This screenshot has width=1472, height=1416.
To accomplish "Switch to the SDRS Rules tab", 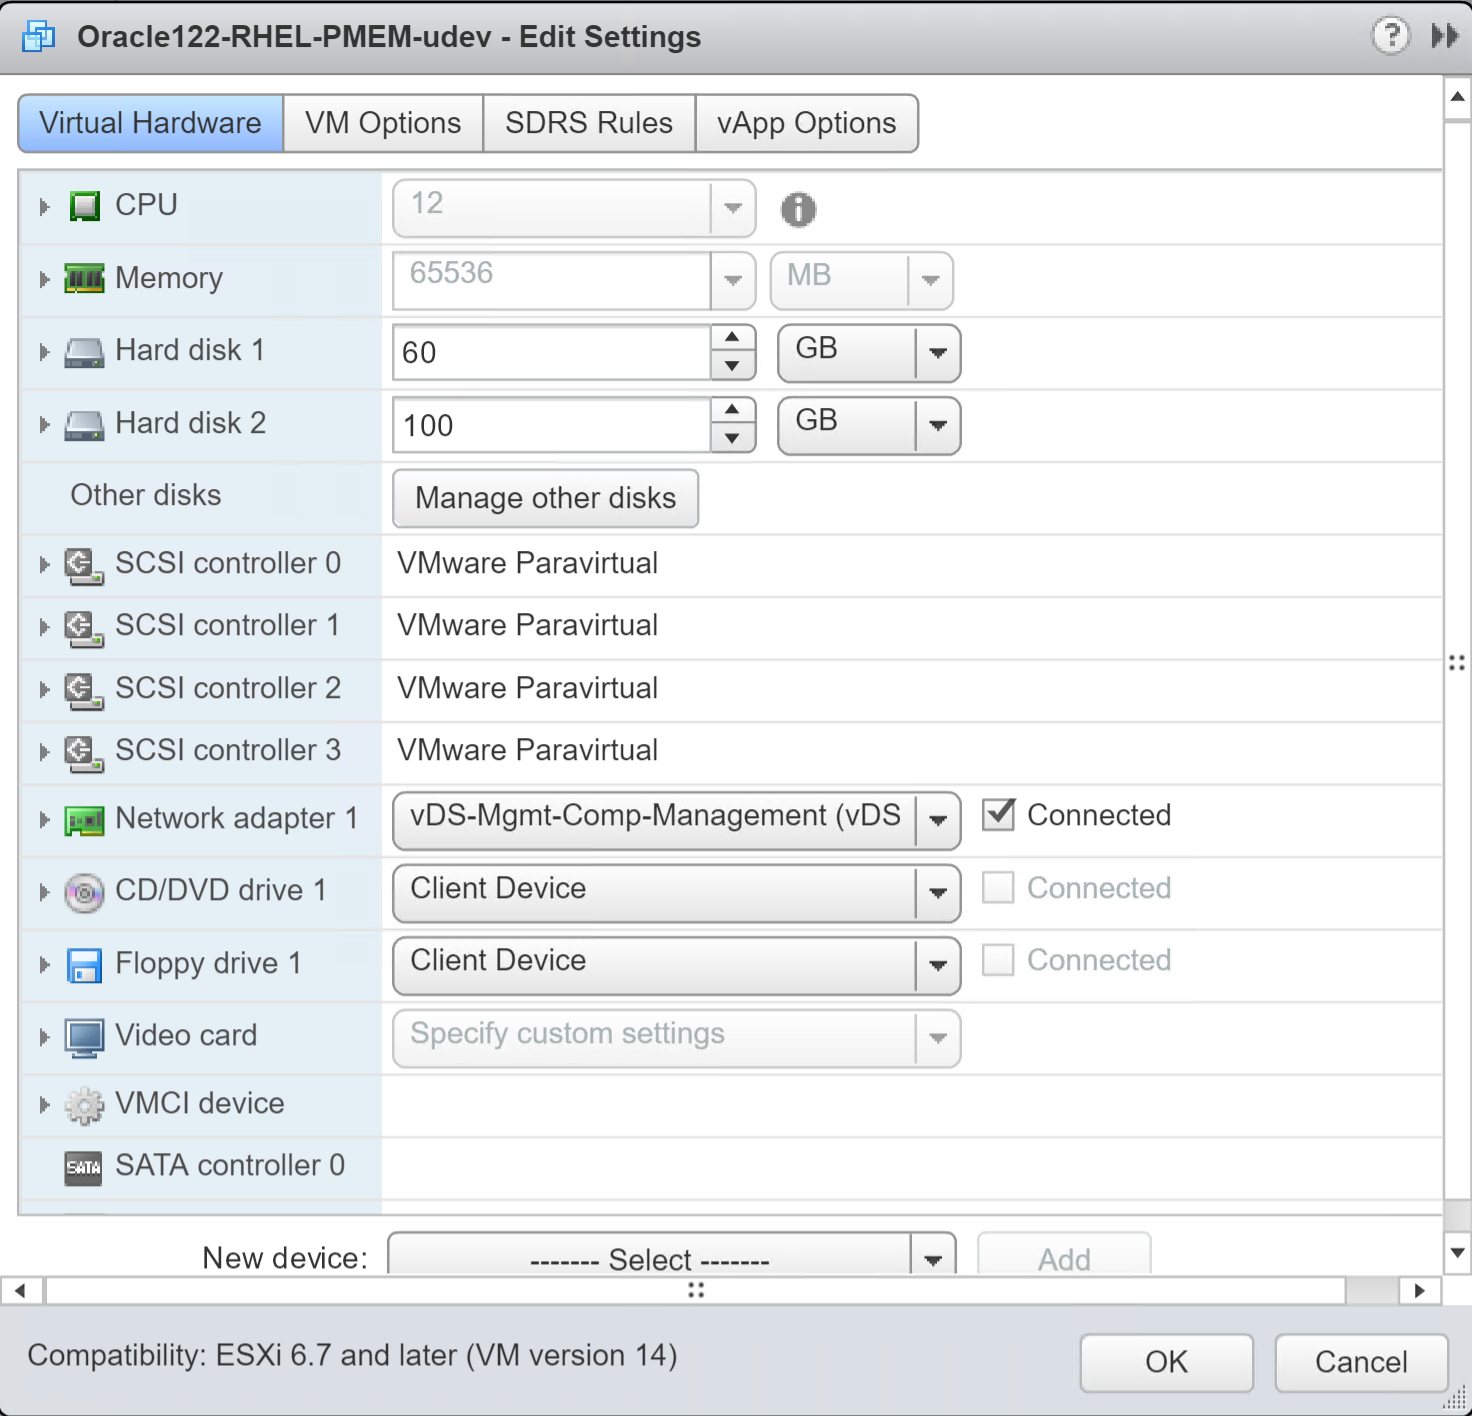I will (x=589, y=123).
